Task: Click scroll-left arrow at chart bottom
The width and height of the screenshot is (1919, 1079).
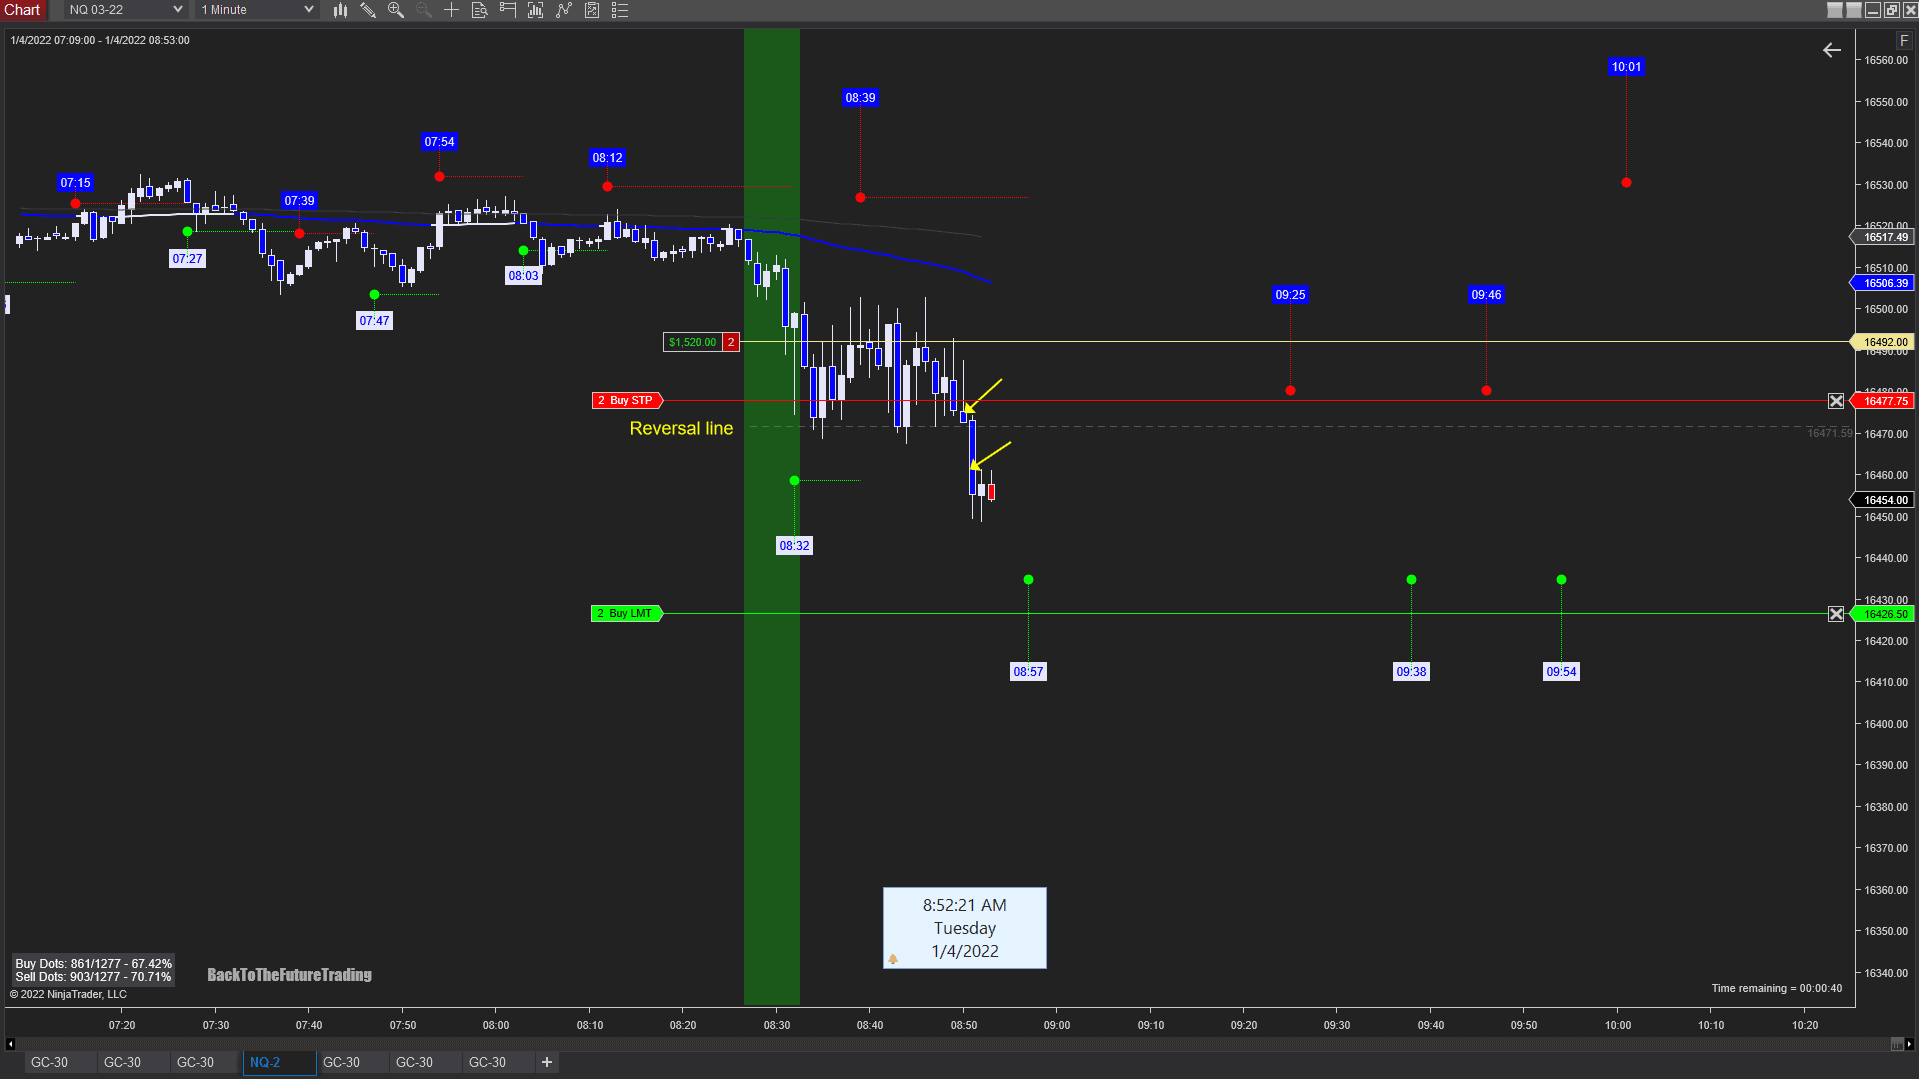Action: click(x=10, y=1044)
